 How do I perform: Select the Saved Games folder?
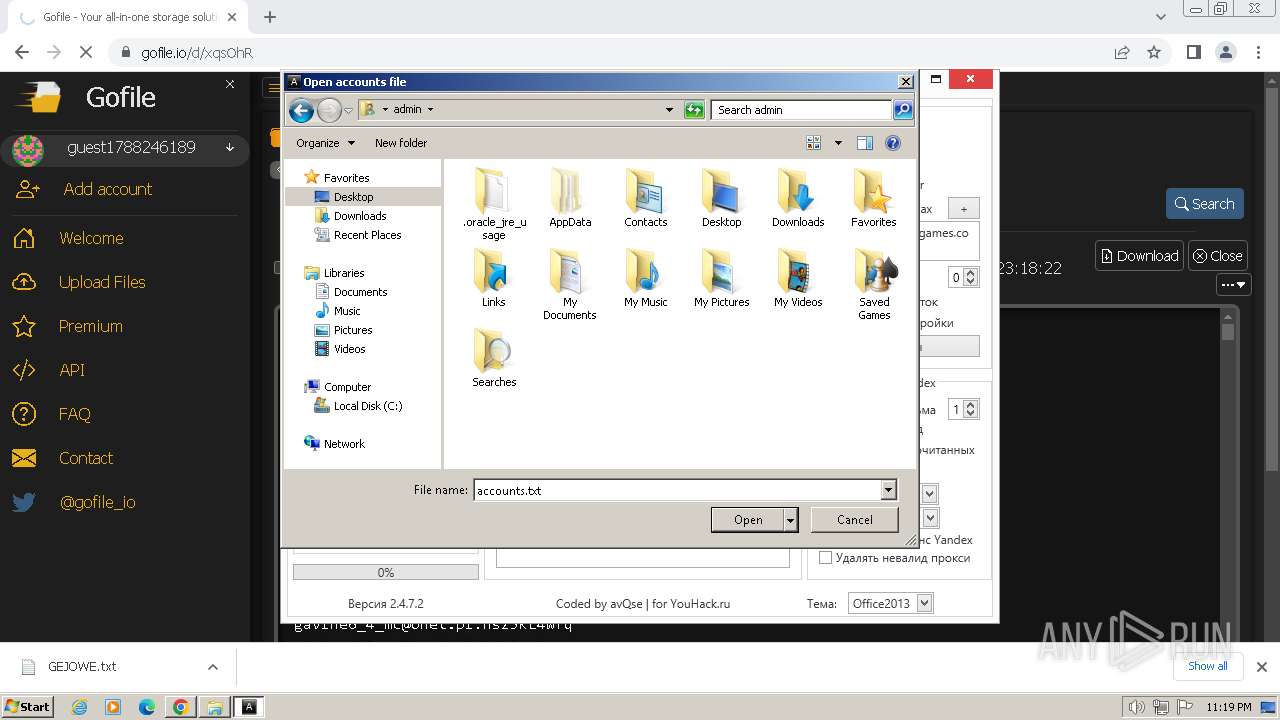tap(874, 284)
